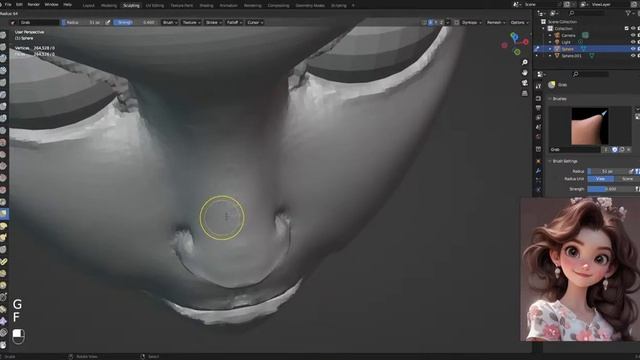Open the Options dropdown
Screen dimensions: 640x360
click(x=519, y=22)
